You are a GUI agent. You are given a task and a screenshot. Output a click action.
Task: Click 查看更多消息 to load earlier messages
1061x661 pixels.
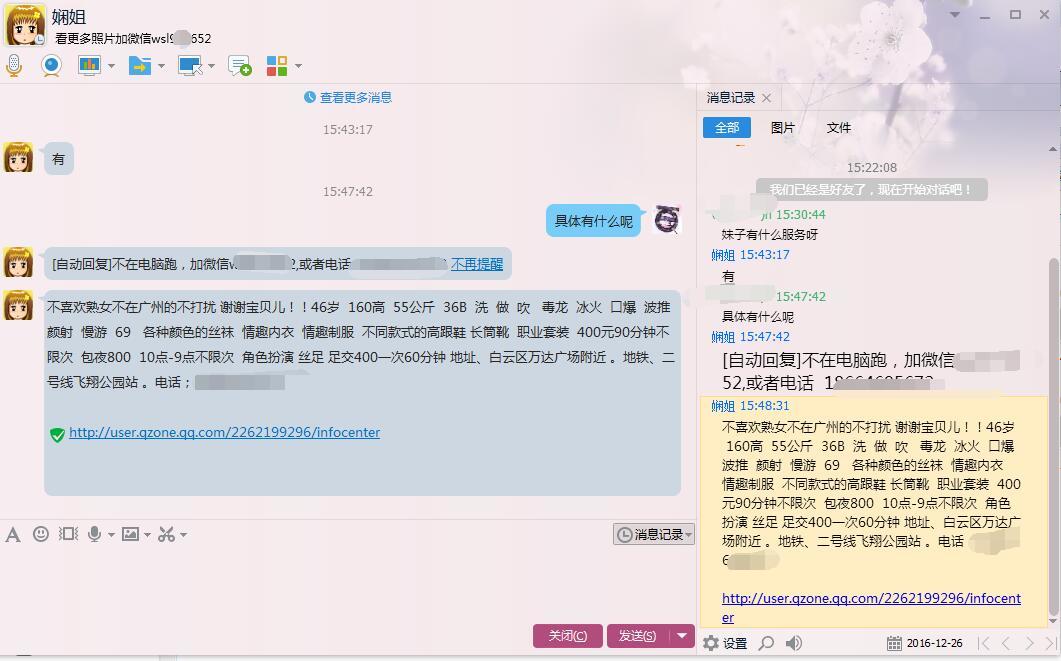[348, 97]
